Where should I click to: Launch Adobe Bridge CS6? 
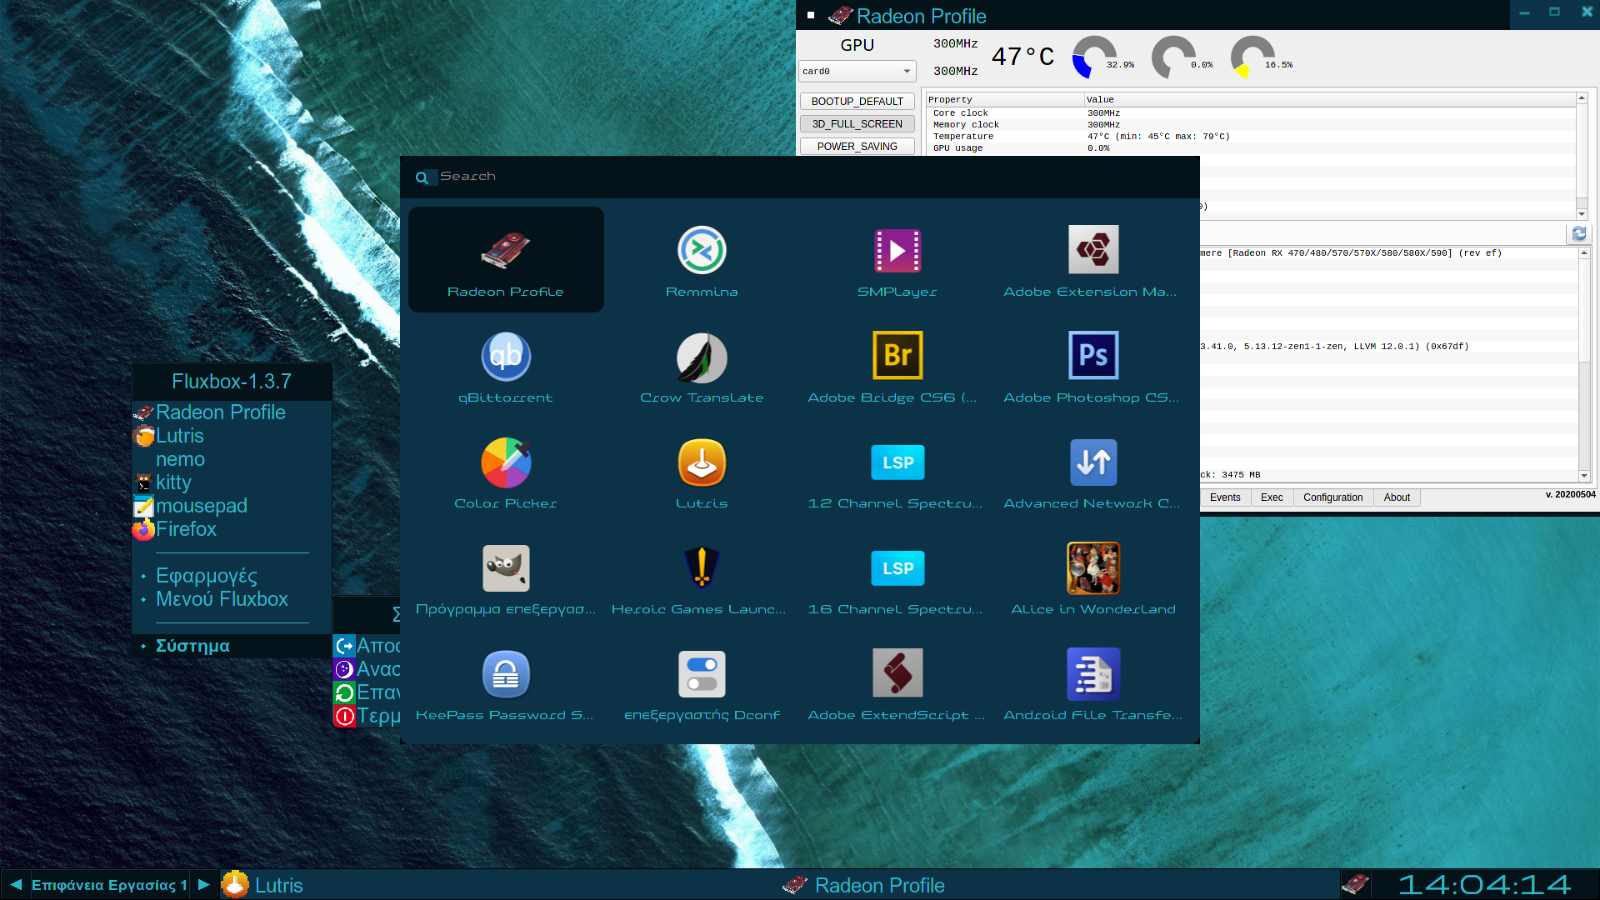point(897,366)
